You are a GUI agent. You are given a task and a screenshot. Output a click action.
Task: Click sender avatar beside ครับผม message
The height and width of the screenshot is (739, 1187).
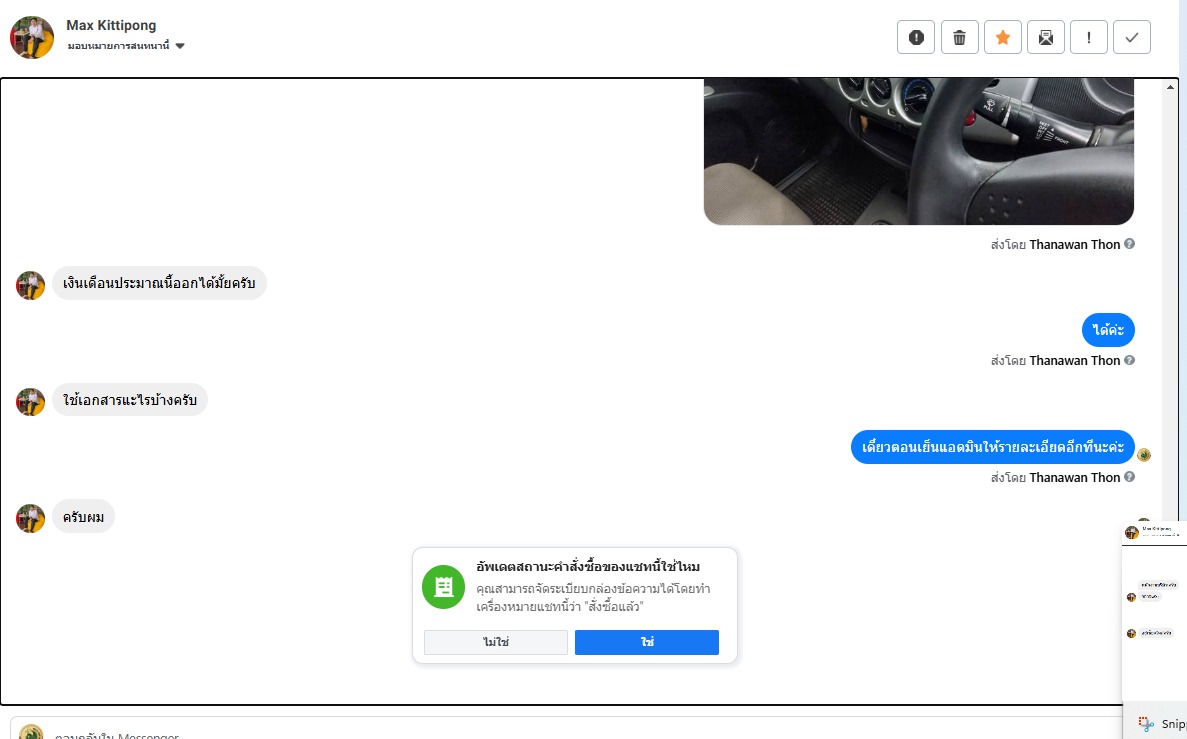pyautogui.click(x=30, y=519)
